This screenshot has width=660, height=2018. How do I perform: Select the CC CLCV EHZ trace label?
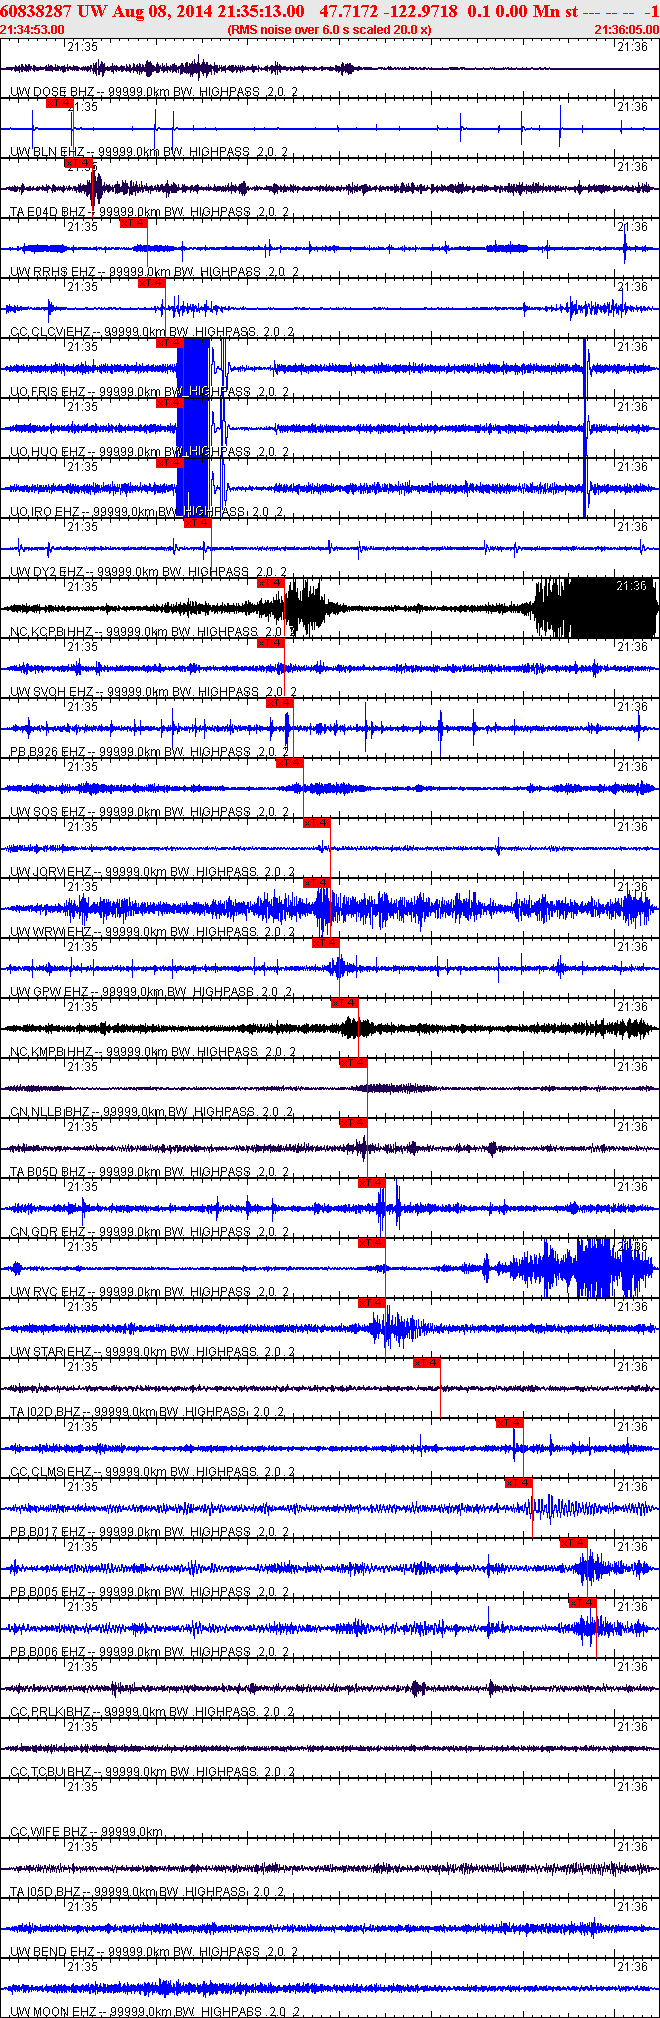[152, 332]
